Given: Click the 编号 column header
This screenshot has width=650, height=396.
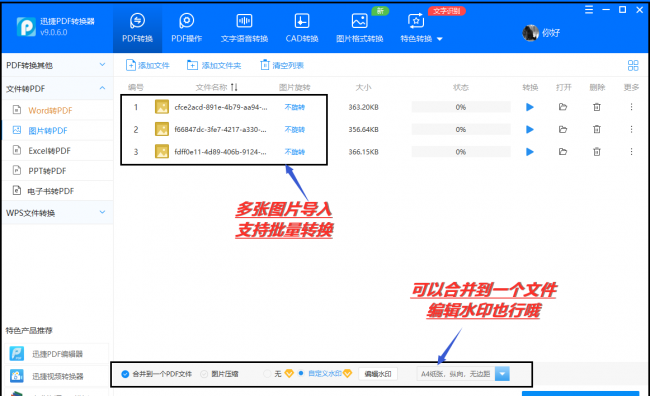Looking at the screenshot, I should coord(136,87).
